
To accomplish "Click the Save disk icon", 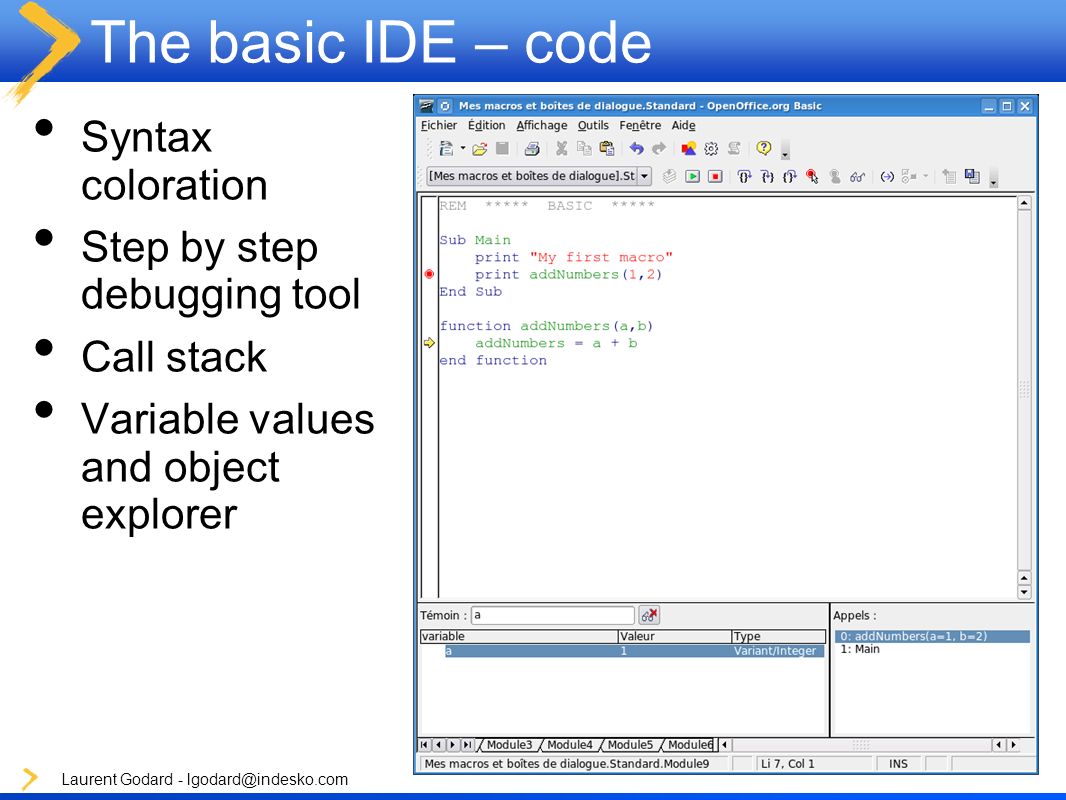I will click(502, 148).
